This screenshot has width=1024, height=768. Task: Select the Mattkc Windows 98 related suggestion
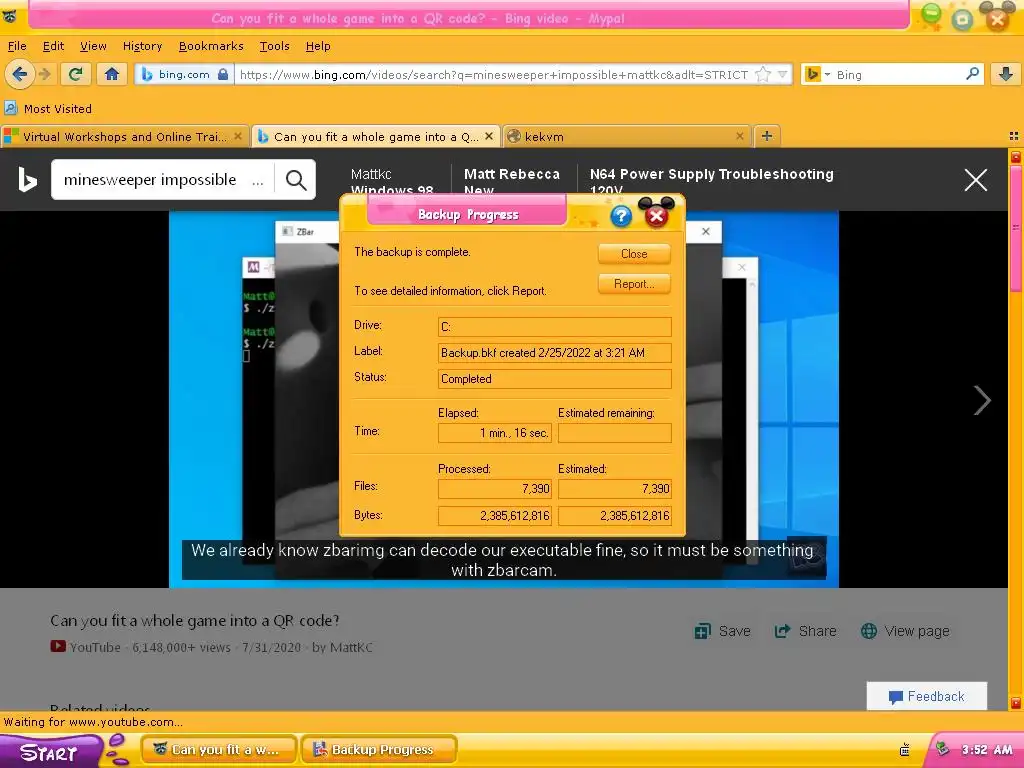click(392, 181)
